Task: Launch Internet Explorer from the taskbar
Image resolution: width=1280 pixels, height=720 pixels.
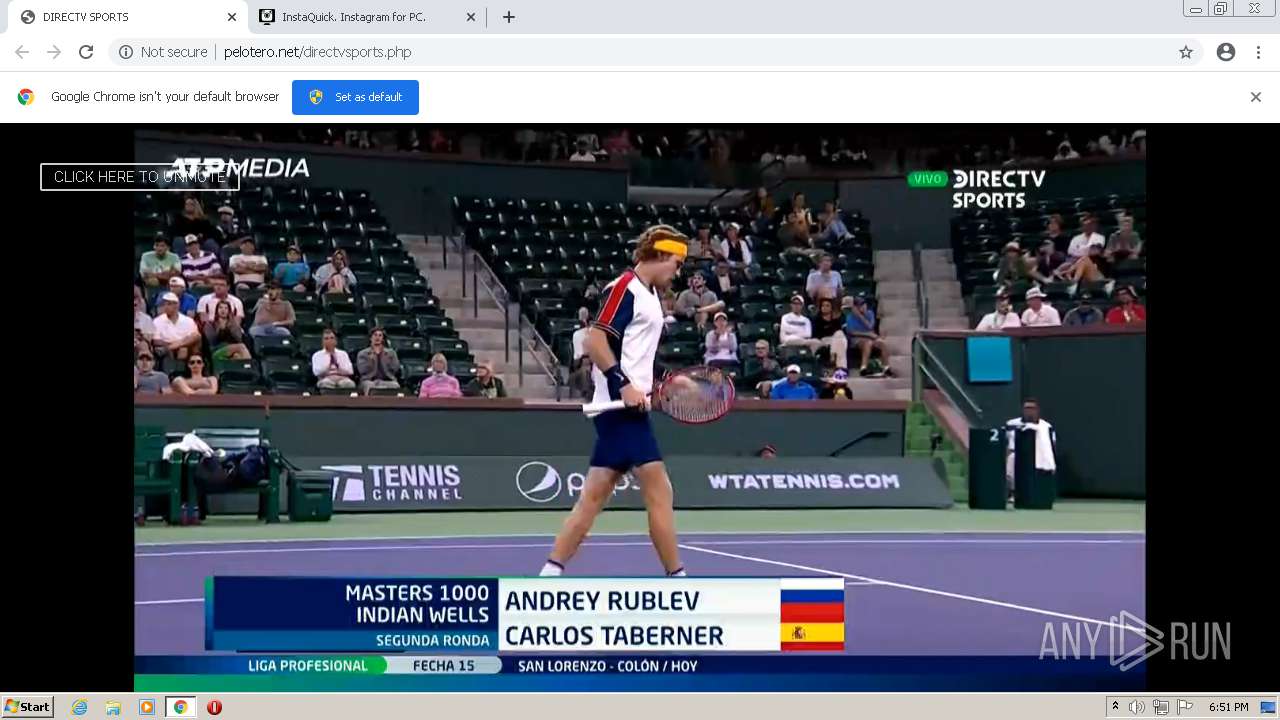Action: point(80,707)
